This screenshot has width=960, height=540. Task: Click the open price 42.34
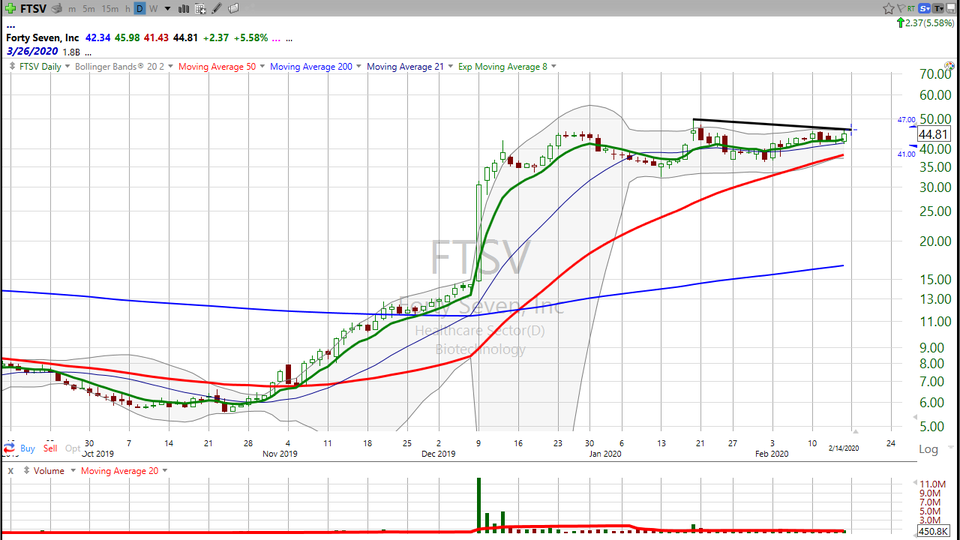(98, 38)
